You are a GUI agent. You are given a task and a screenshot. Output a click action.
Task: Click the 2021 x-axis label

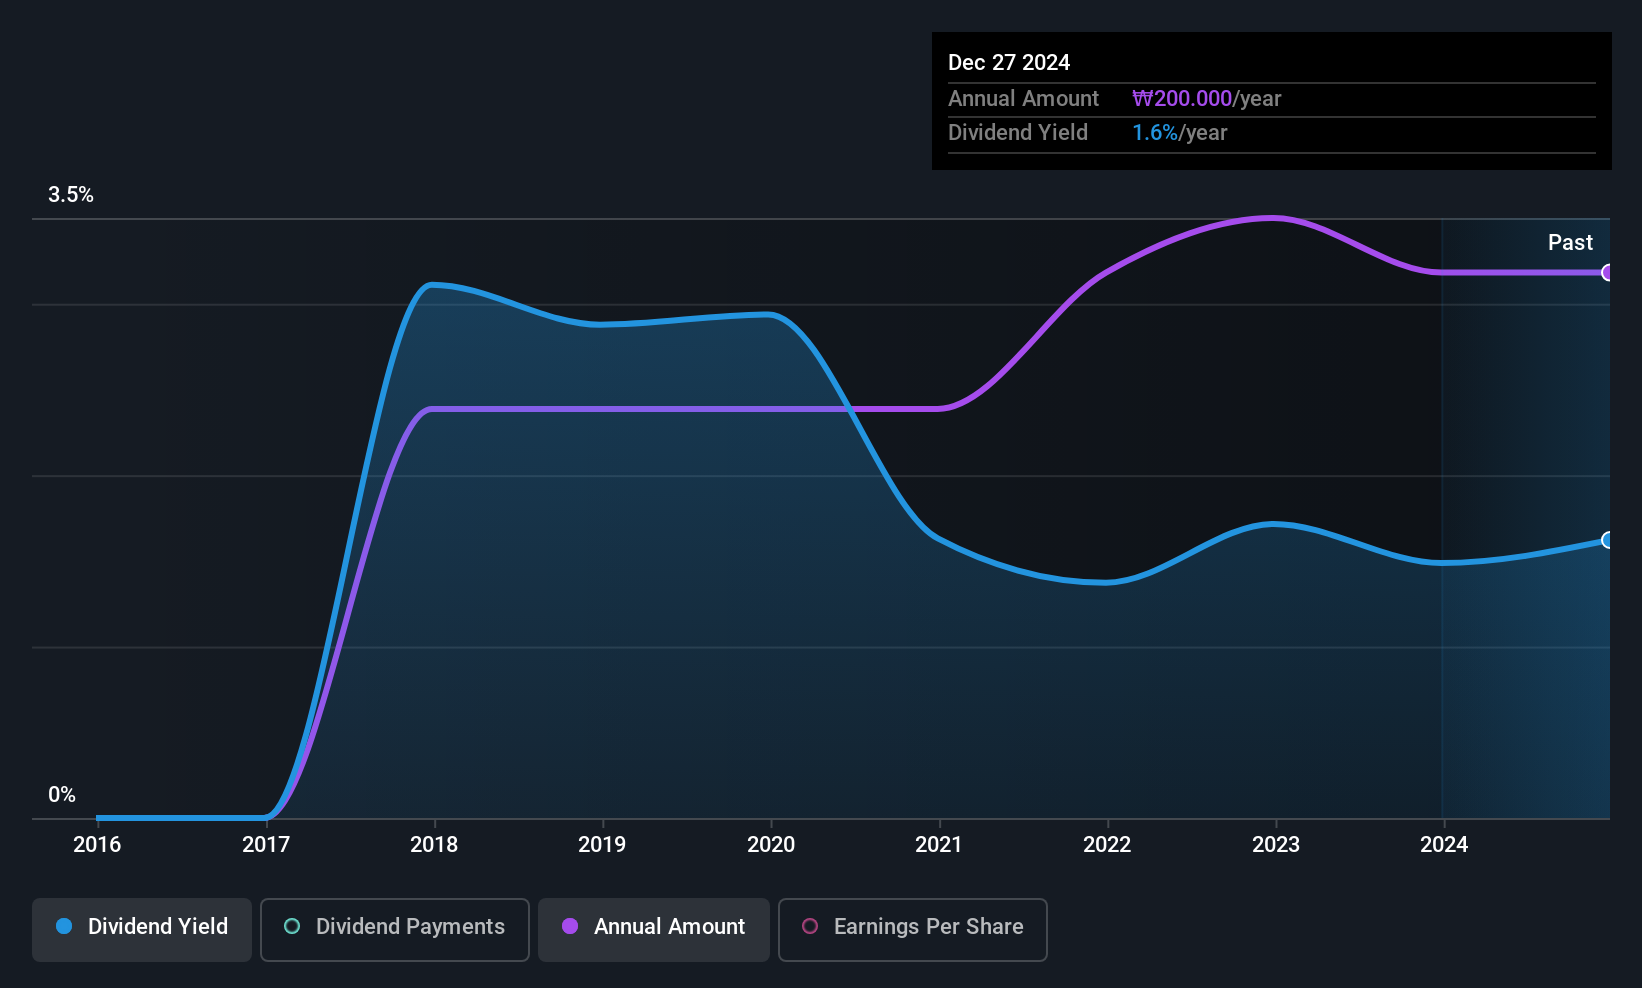(x=939, y=844)
